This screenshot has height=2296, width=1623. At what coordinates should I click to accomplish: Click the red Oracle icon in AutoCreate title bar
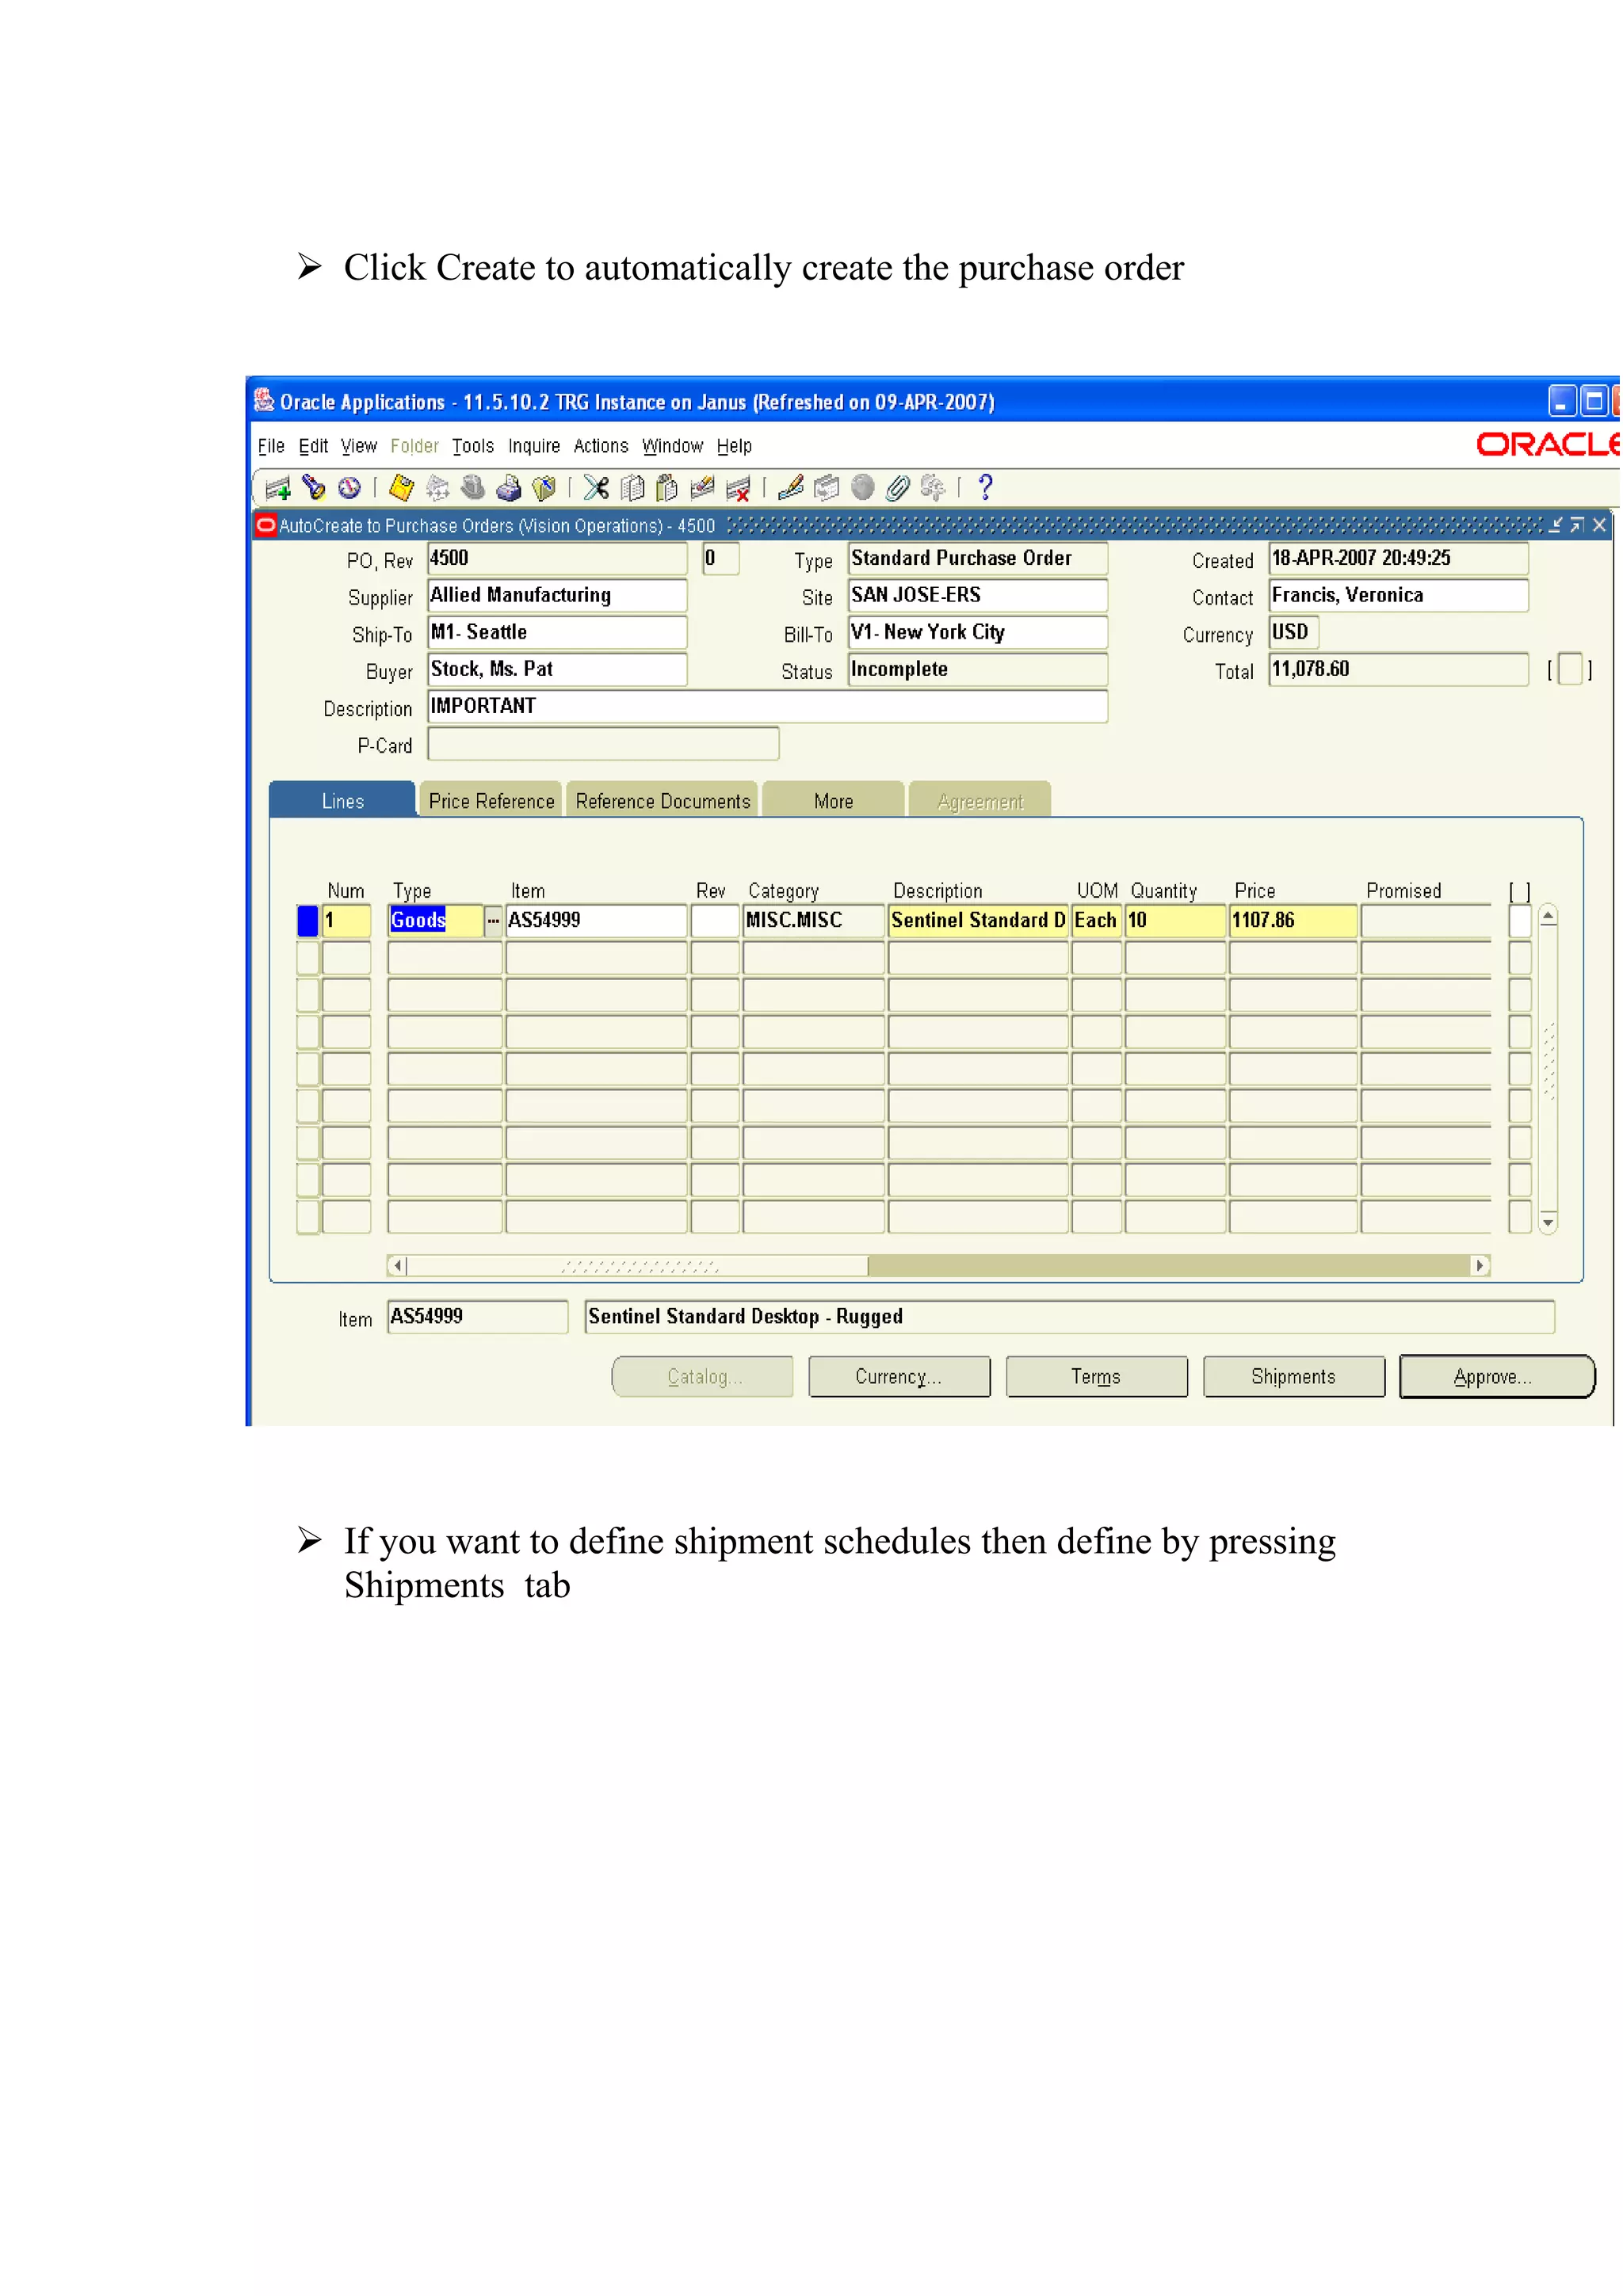(x=266, y=526)
